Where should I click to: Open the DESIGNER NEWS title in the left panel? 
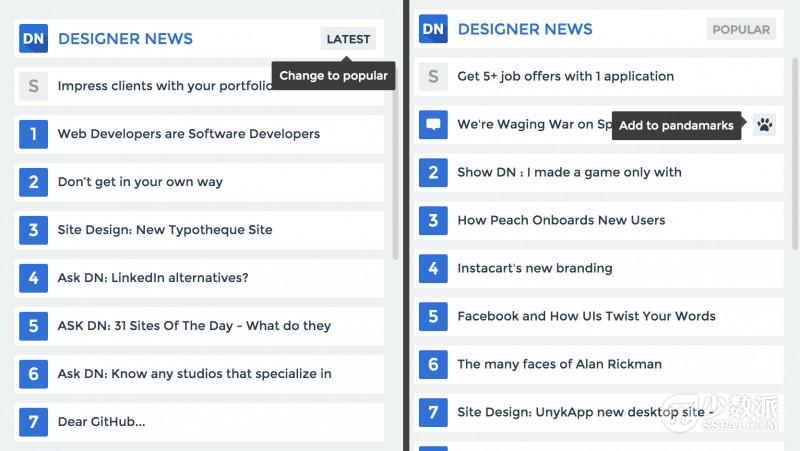tap(126, 39)
